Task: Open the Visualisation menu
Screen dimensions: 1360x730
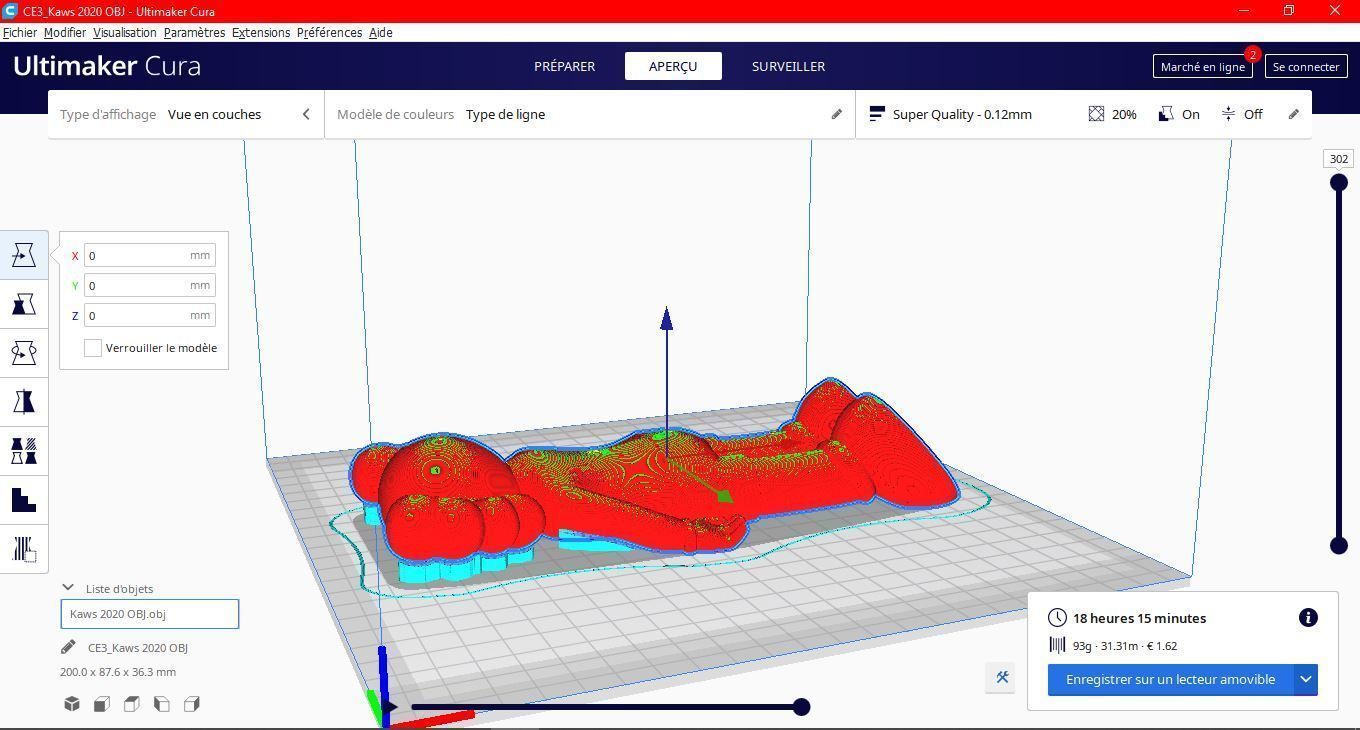Action: pyautogui.click(x=125, y=32)
